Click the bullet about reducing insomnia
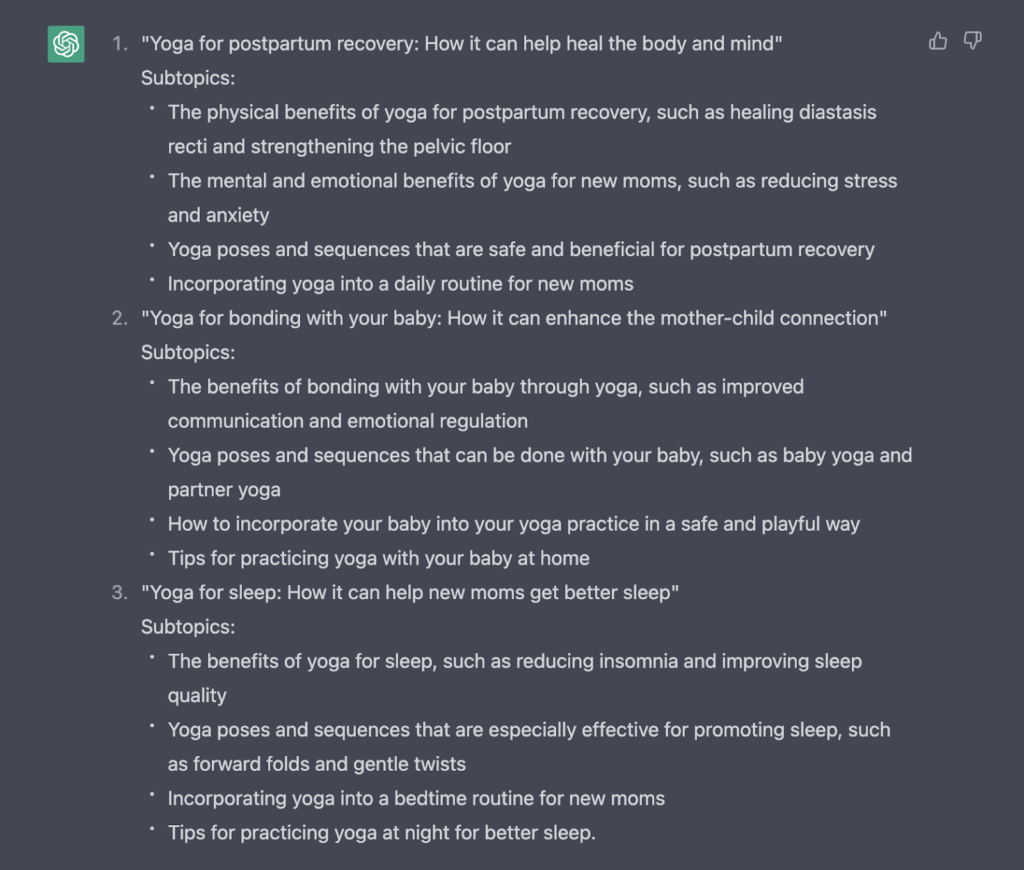 click(x=514, y=661)
